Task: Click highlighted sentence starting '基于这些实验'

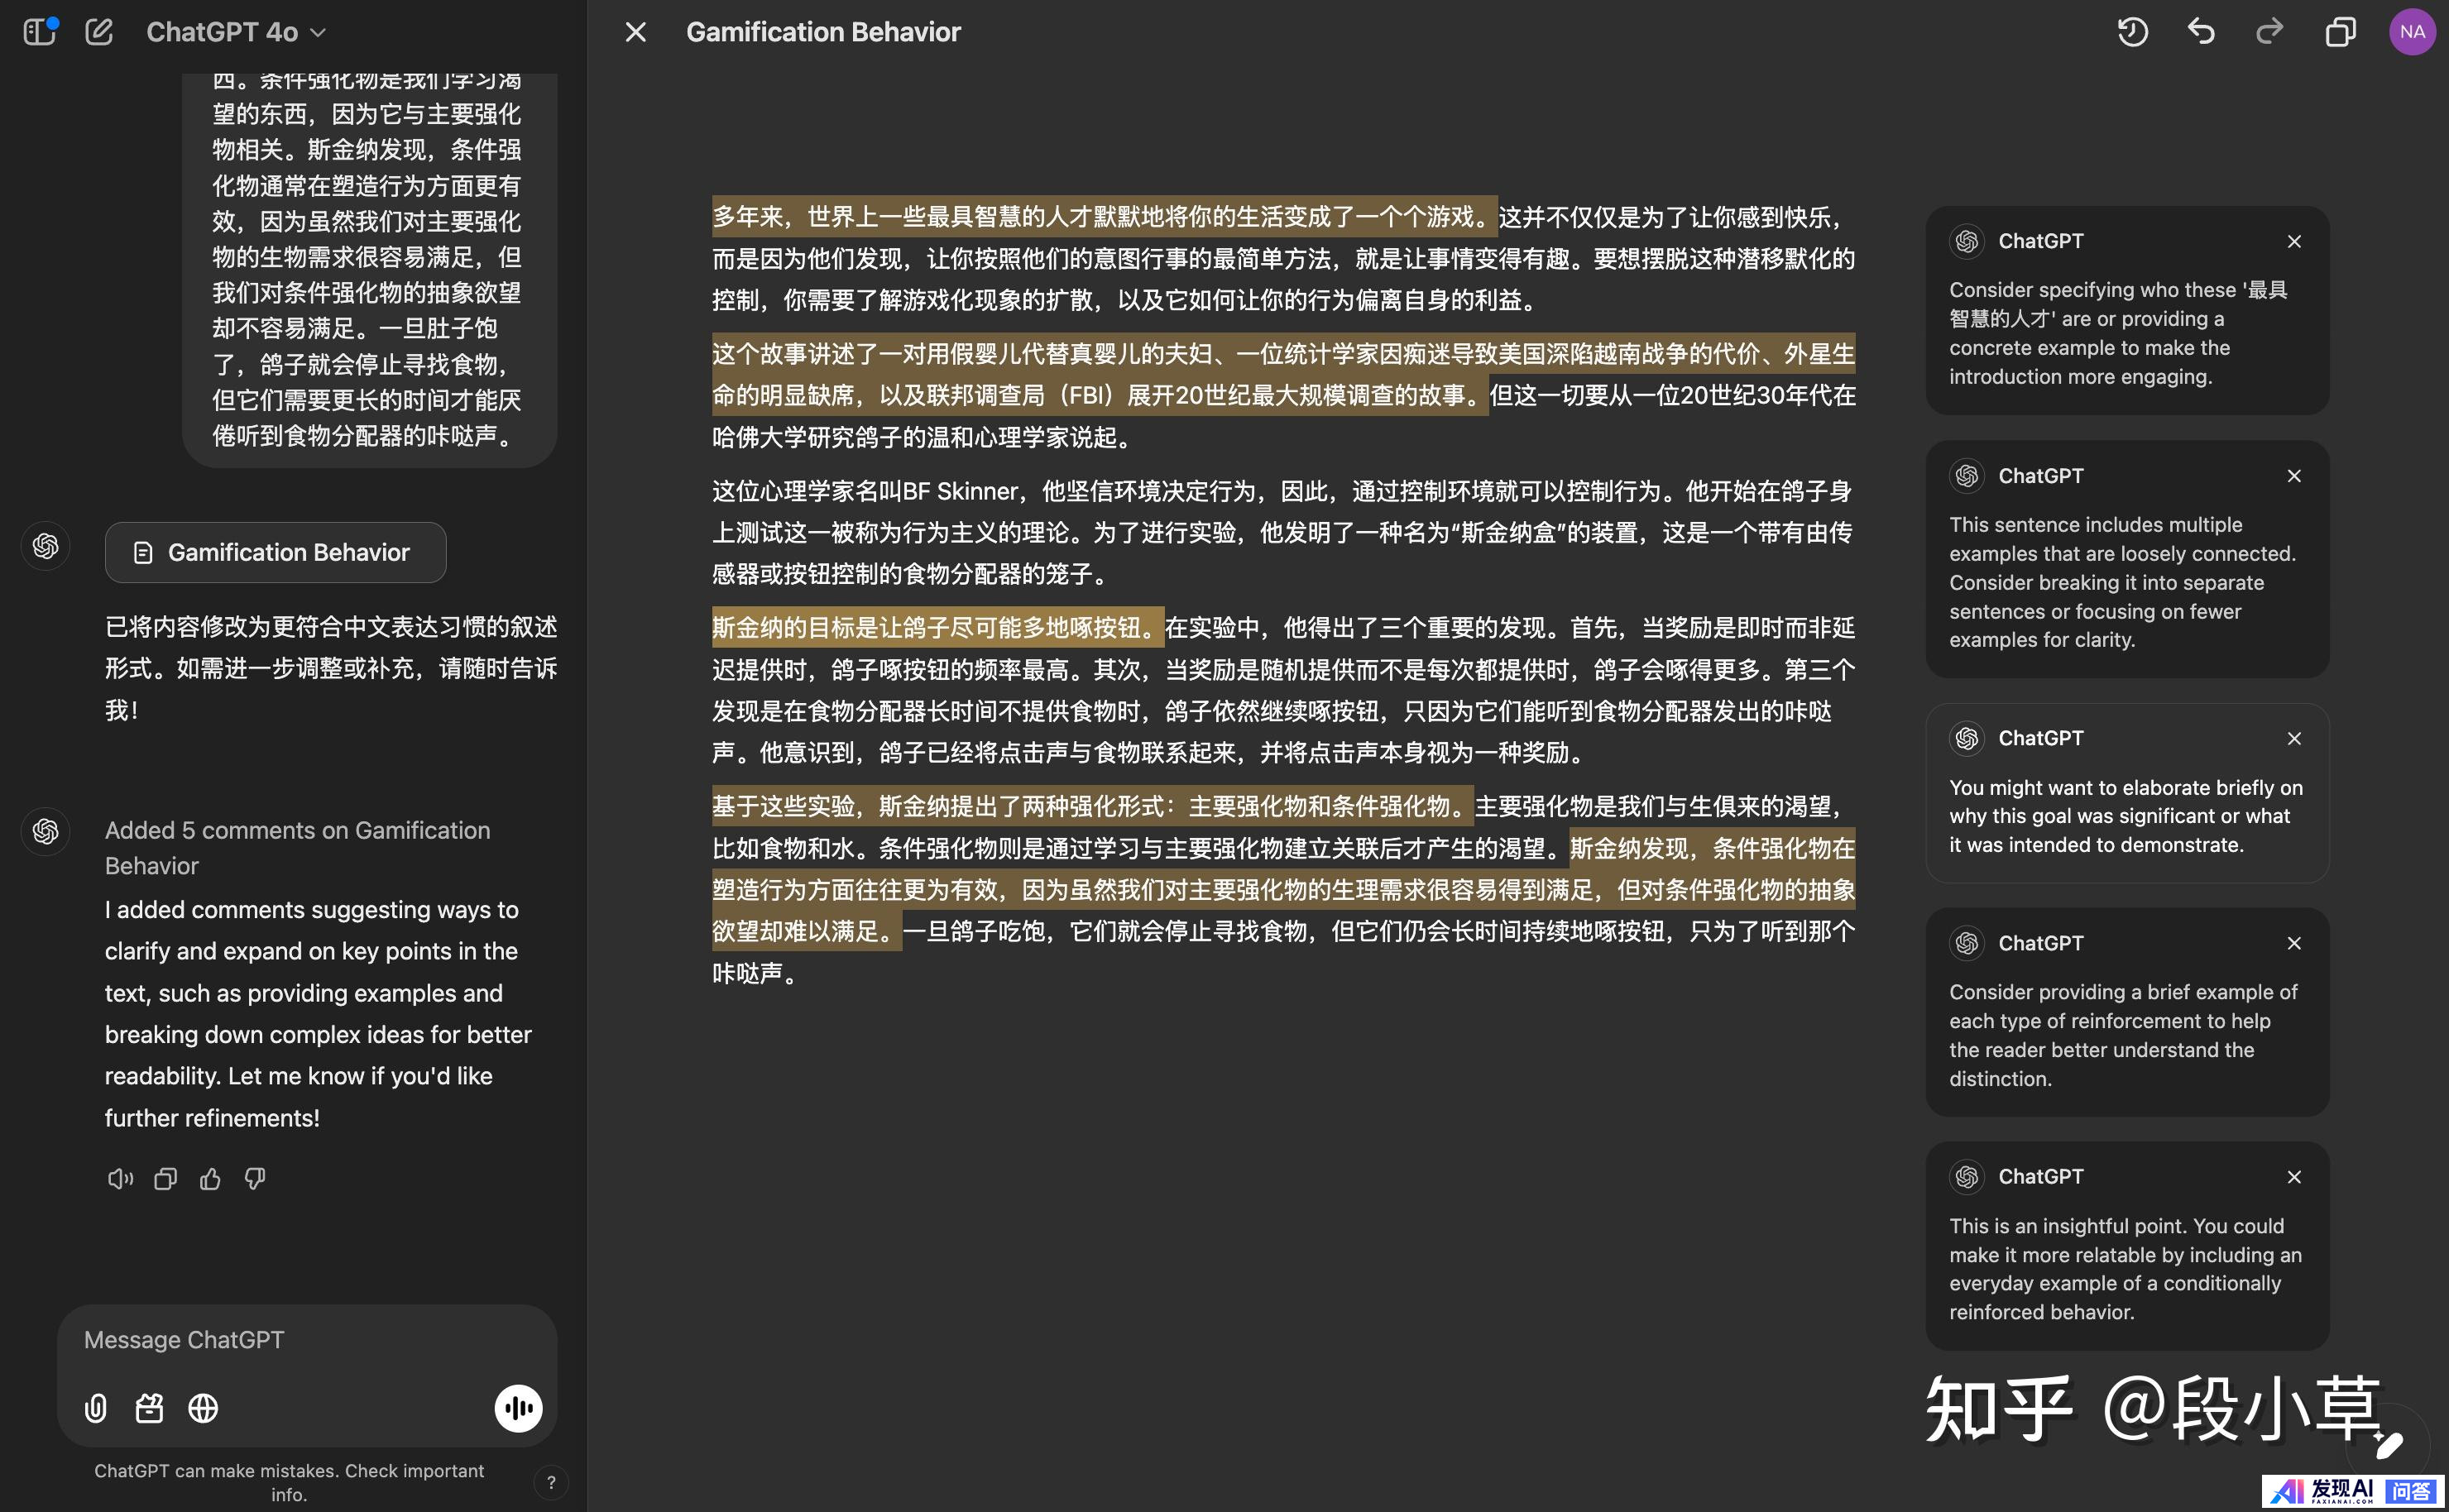Action: click(1092, 806)
